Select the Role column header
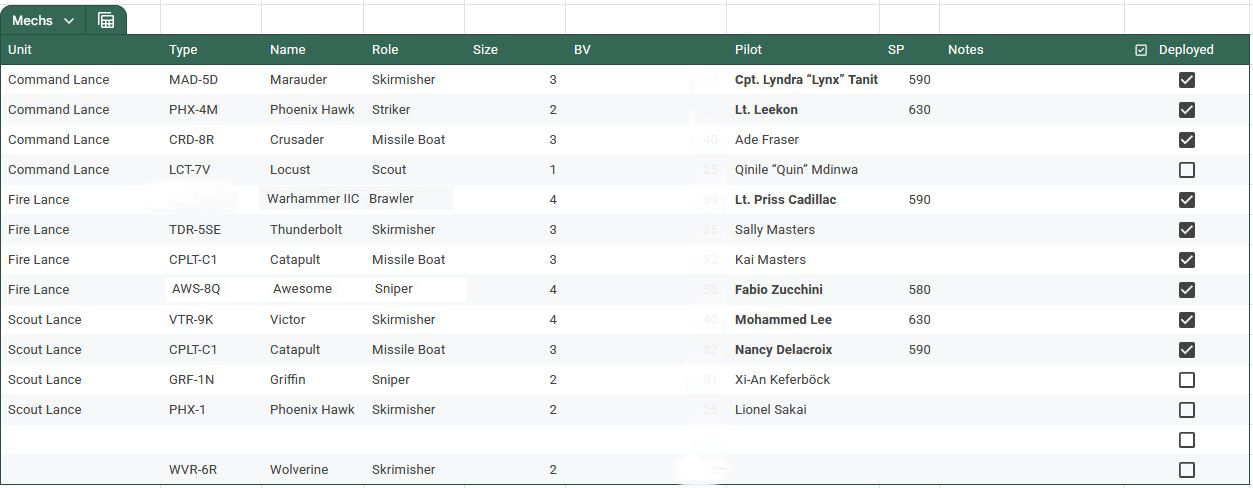Image resolution: width=1253 pixels, height=488 pixels. coord(385,50)
